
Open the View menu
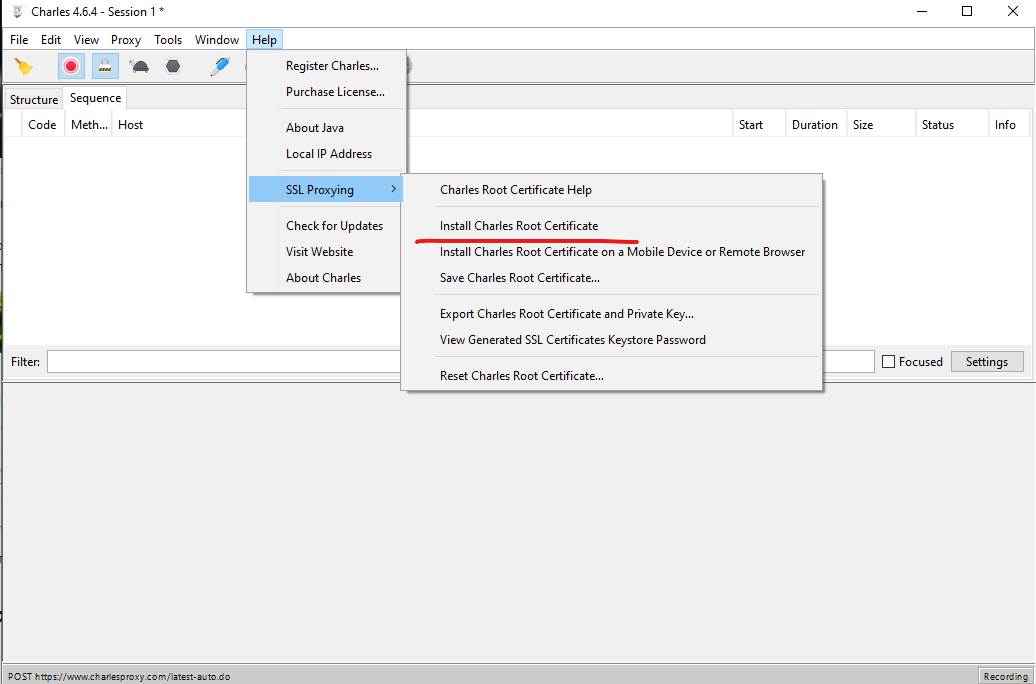pos(86,40)
